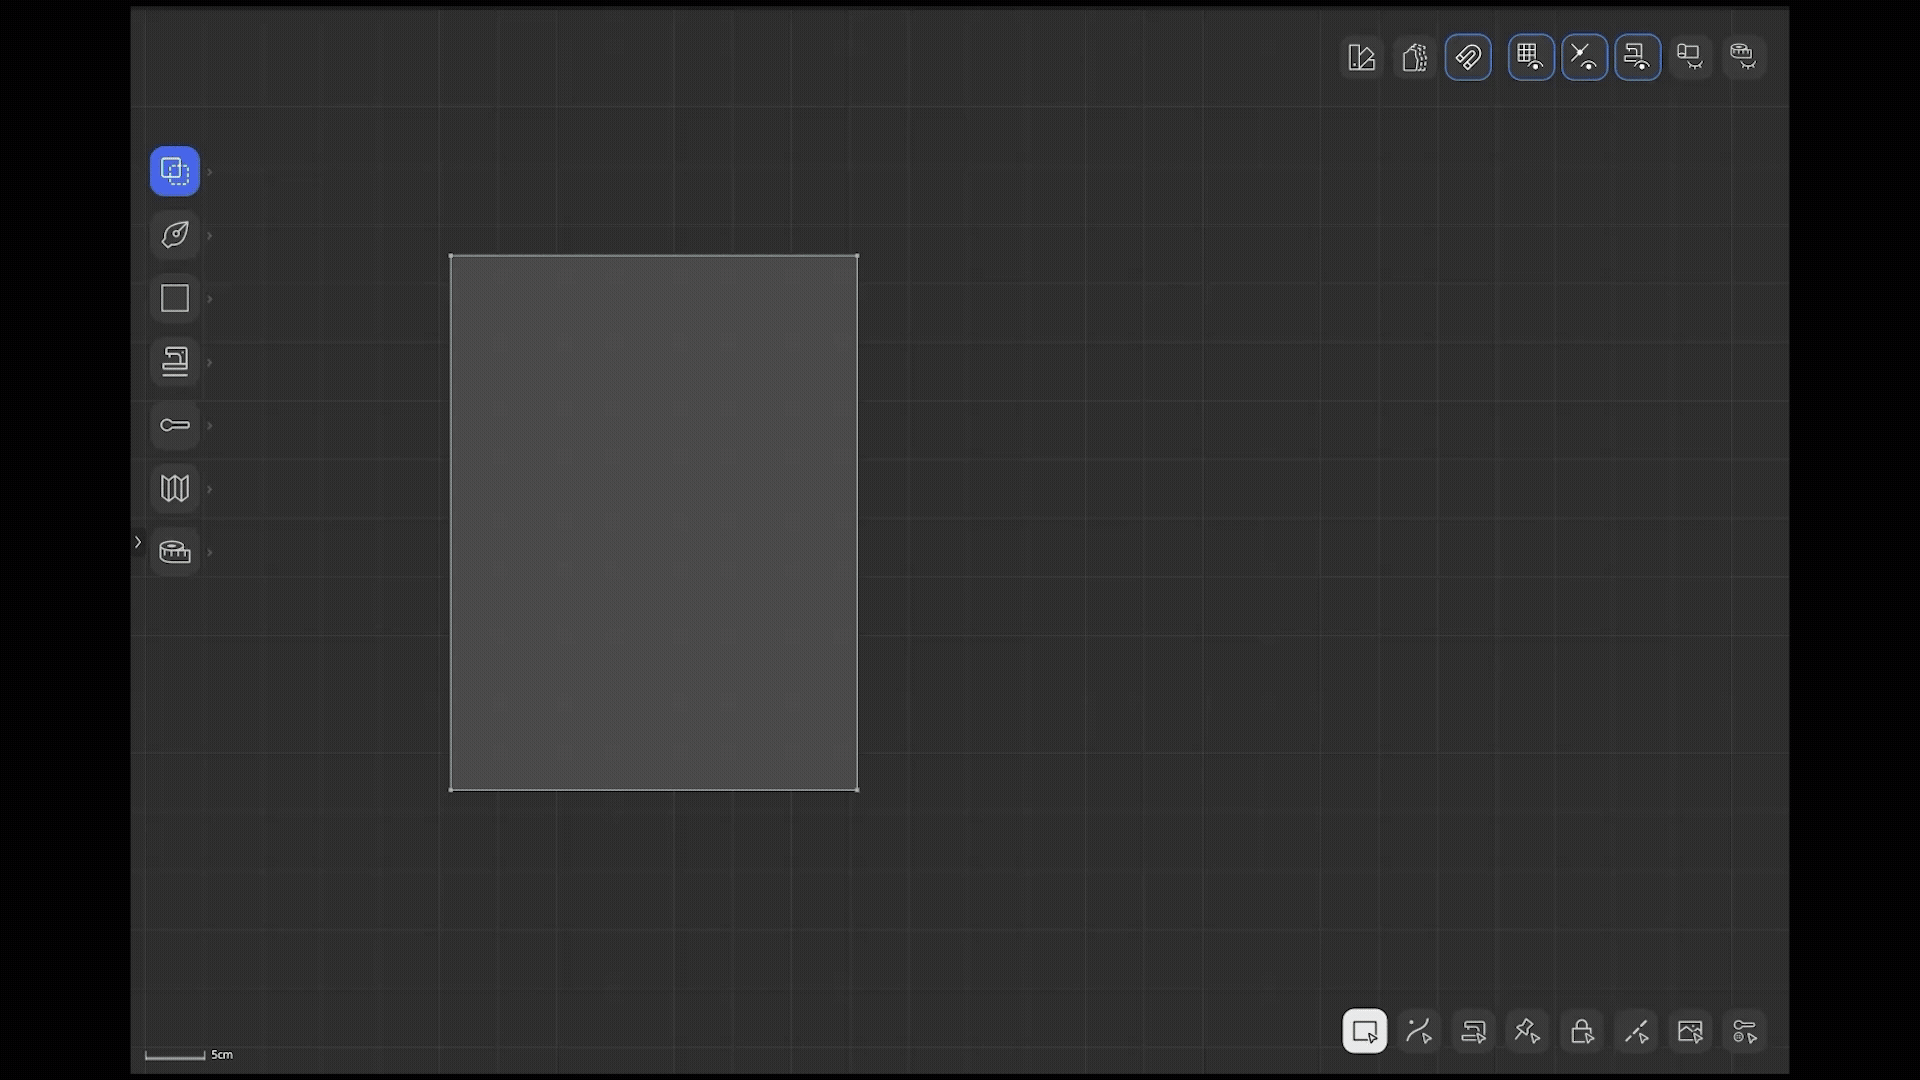Select the transform pattern tool
Image resolution: width=1920 pixels, height=1080 pixels.
tap(175, 171)
